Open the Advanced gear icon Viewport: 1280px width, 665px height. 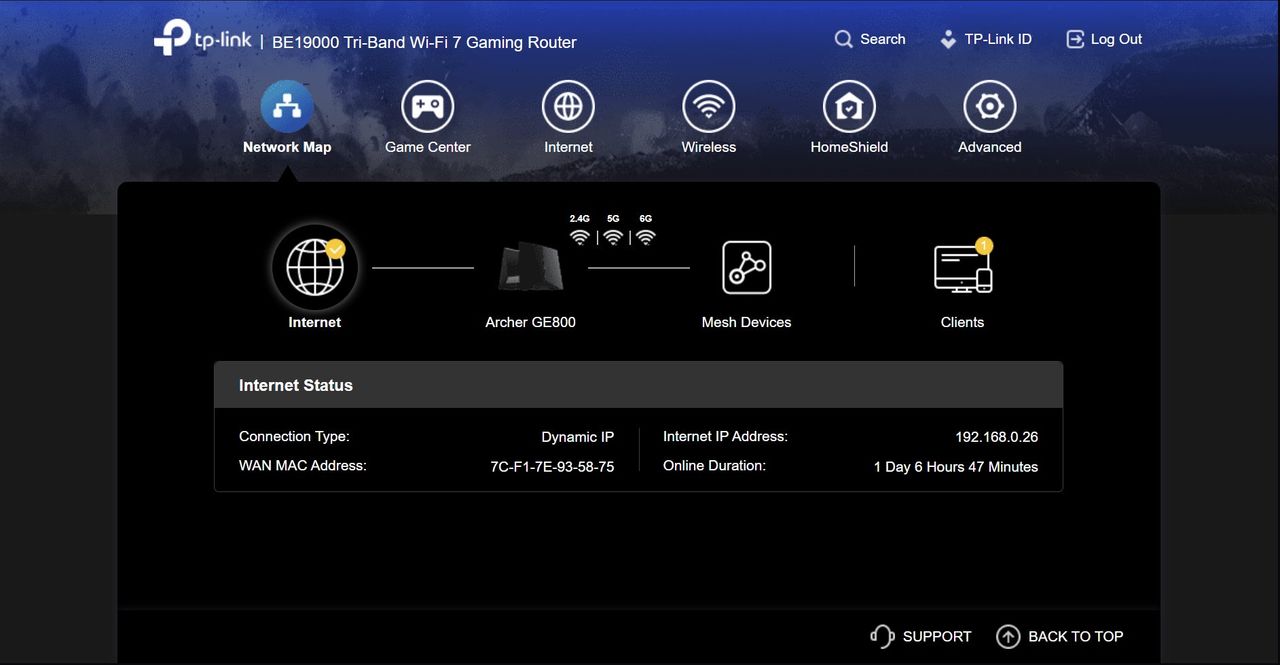[x=990, y=106]
